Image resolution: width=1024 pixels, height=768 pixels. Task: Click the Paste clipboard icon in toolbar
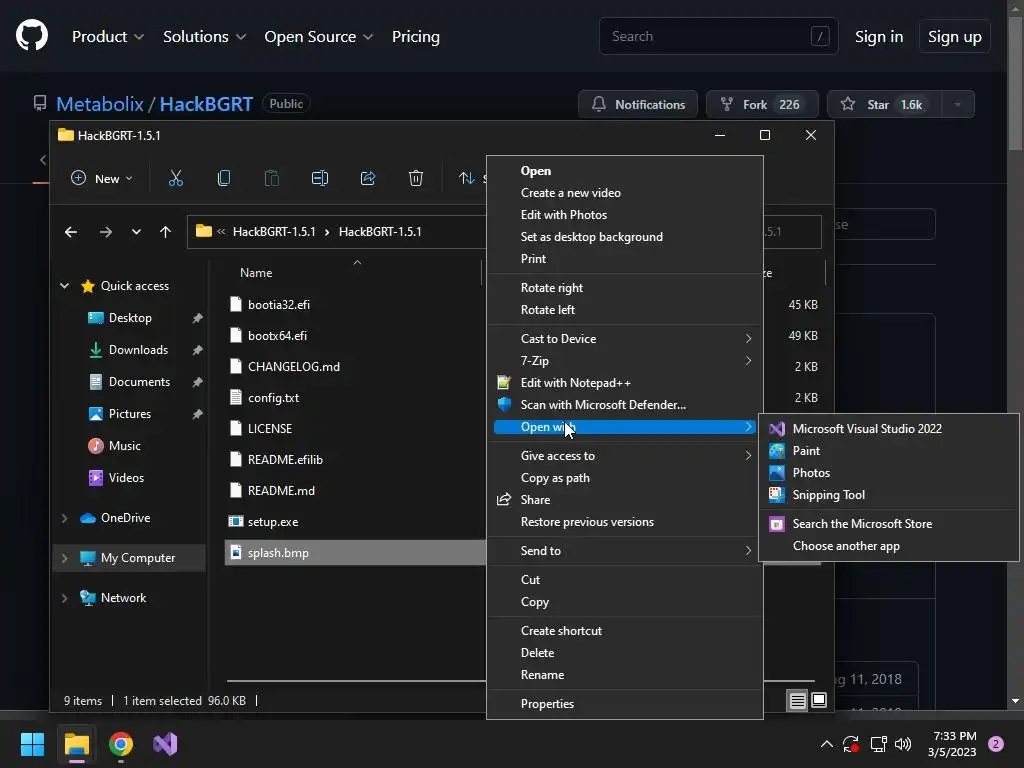point(272,178)
